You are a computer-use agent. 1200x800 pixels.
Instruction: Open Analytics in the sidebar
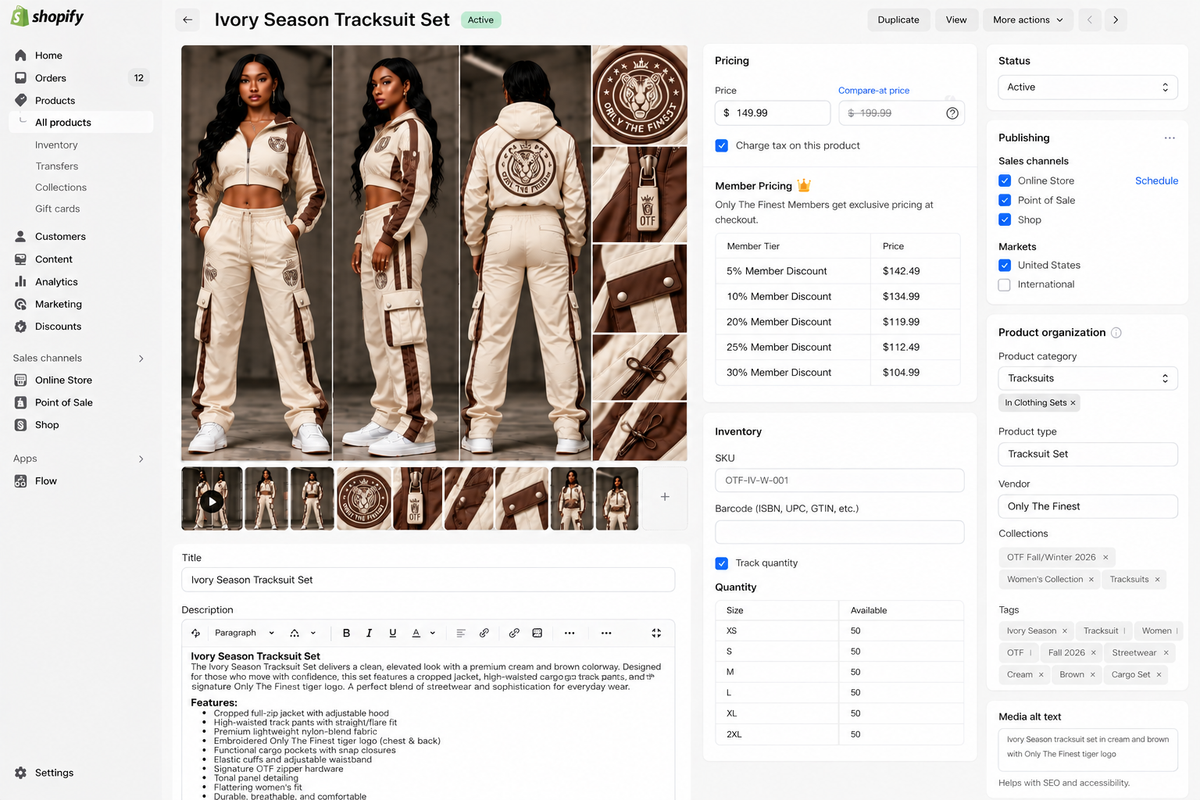[56, 282]
